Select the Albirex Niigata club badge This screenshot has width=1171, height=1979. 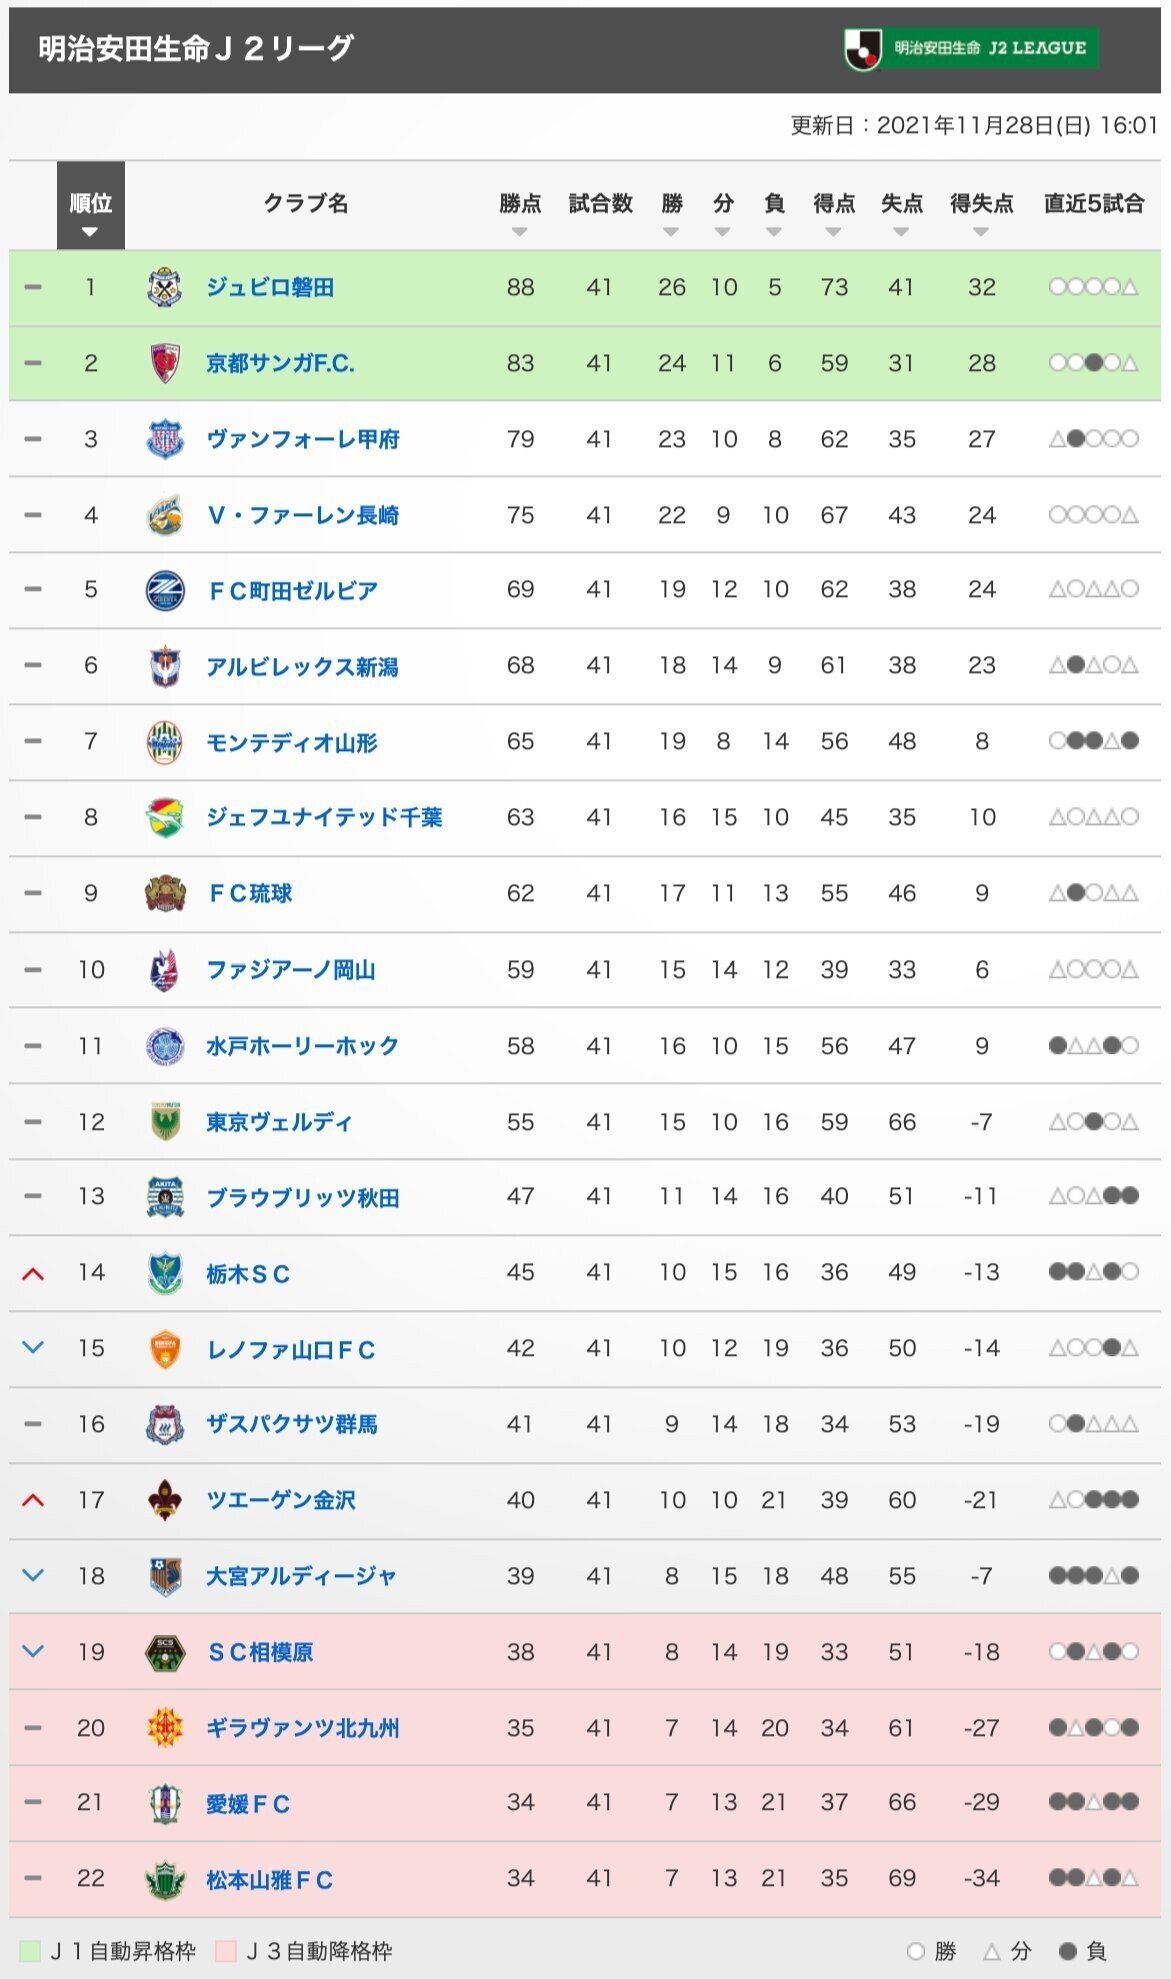coord(165,667)
